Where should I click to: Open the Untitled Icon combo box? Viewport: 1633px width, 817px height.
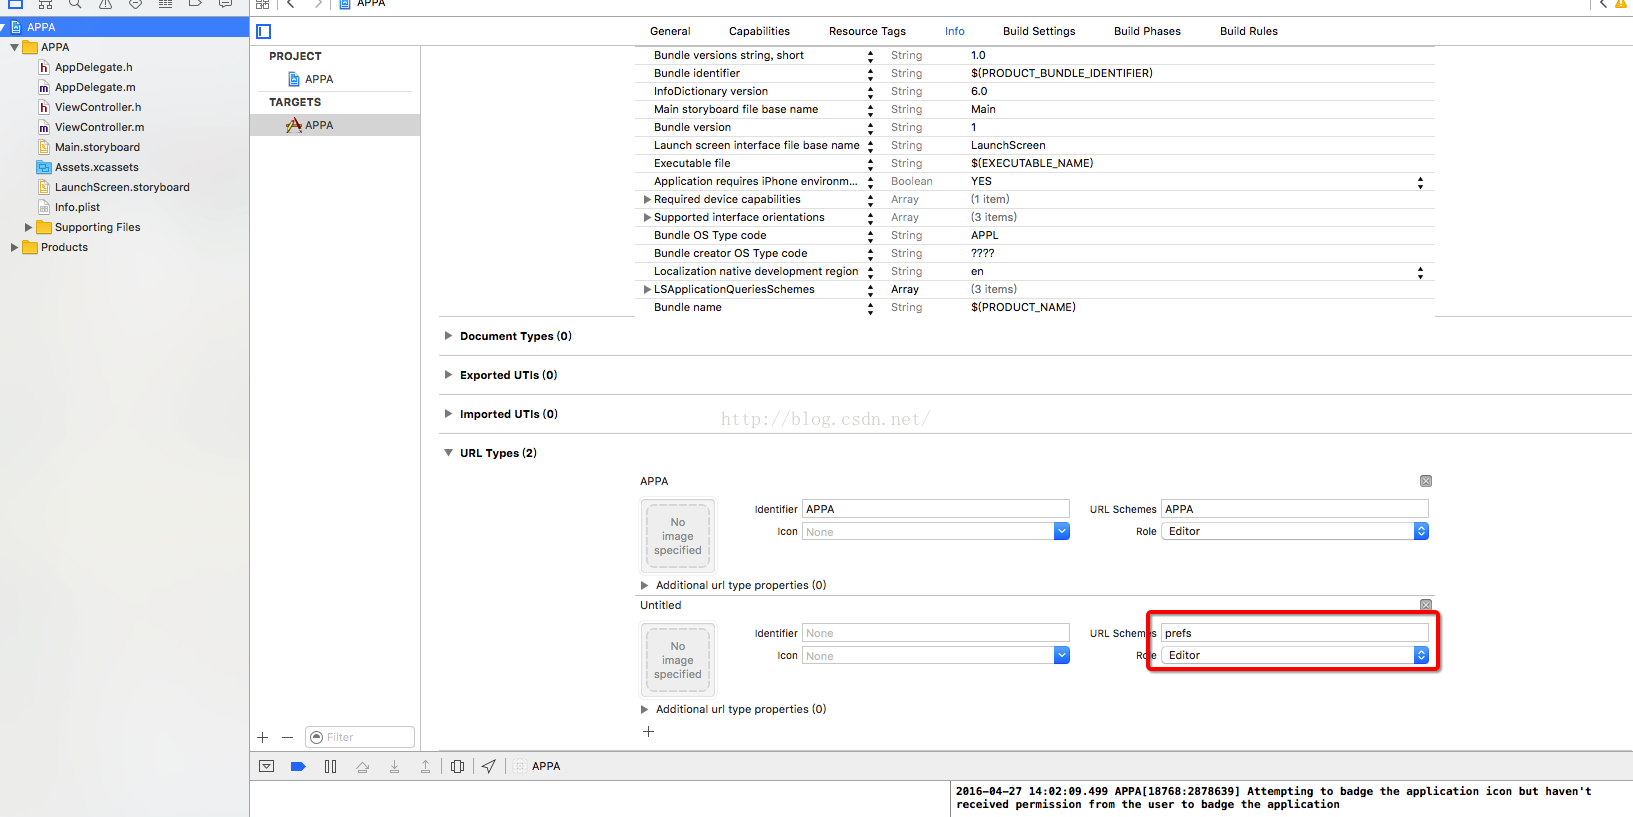click(936, 656)
